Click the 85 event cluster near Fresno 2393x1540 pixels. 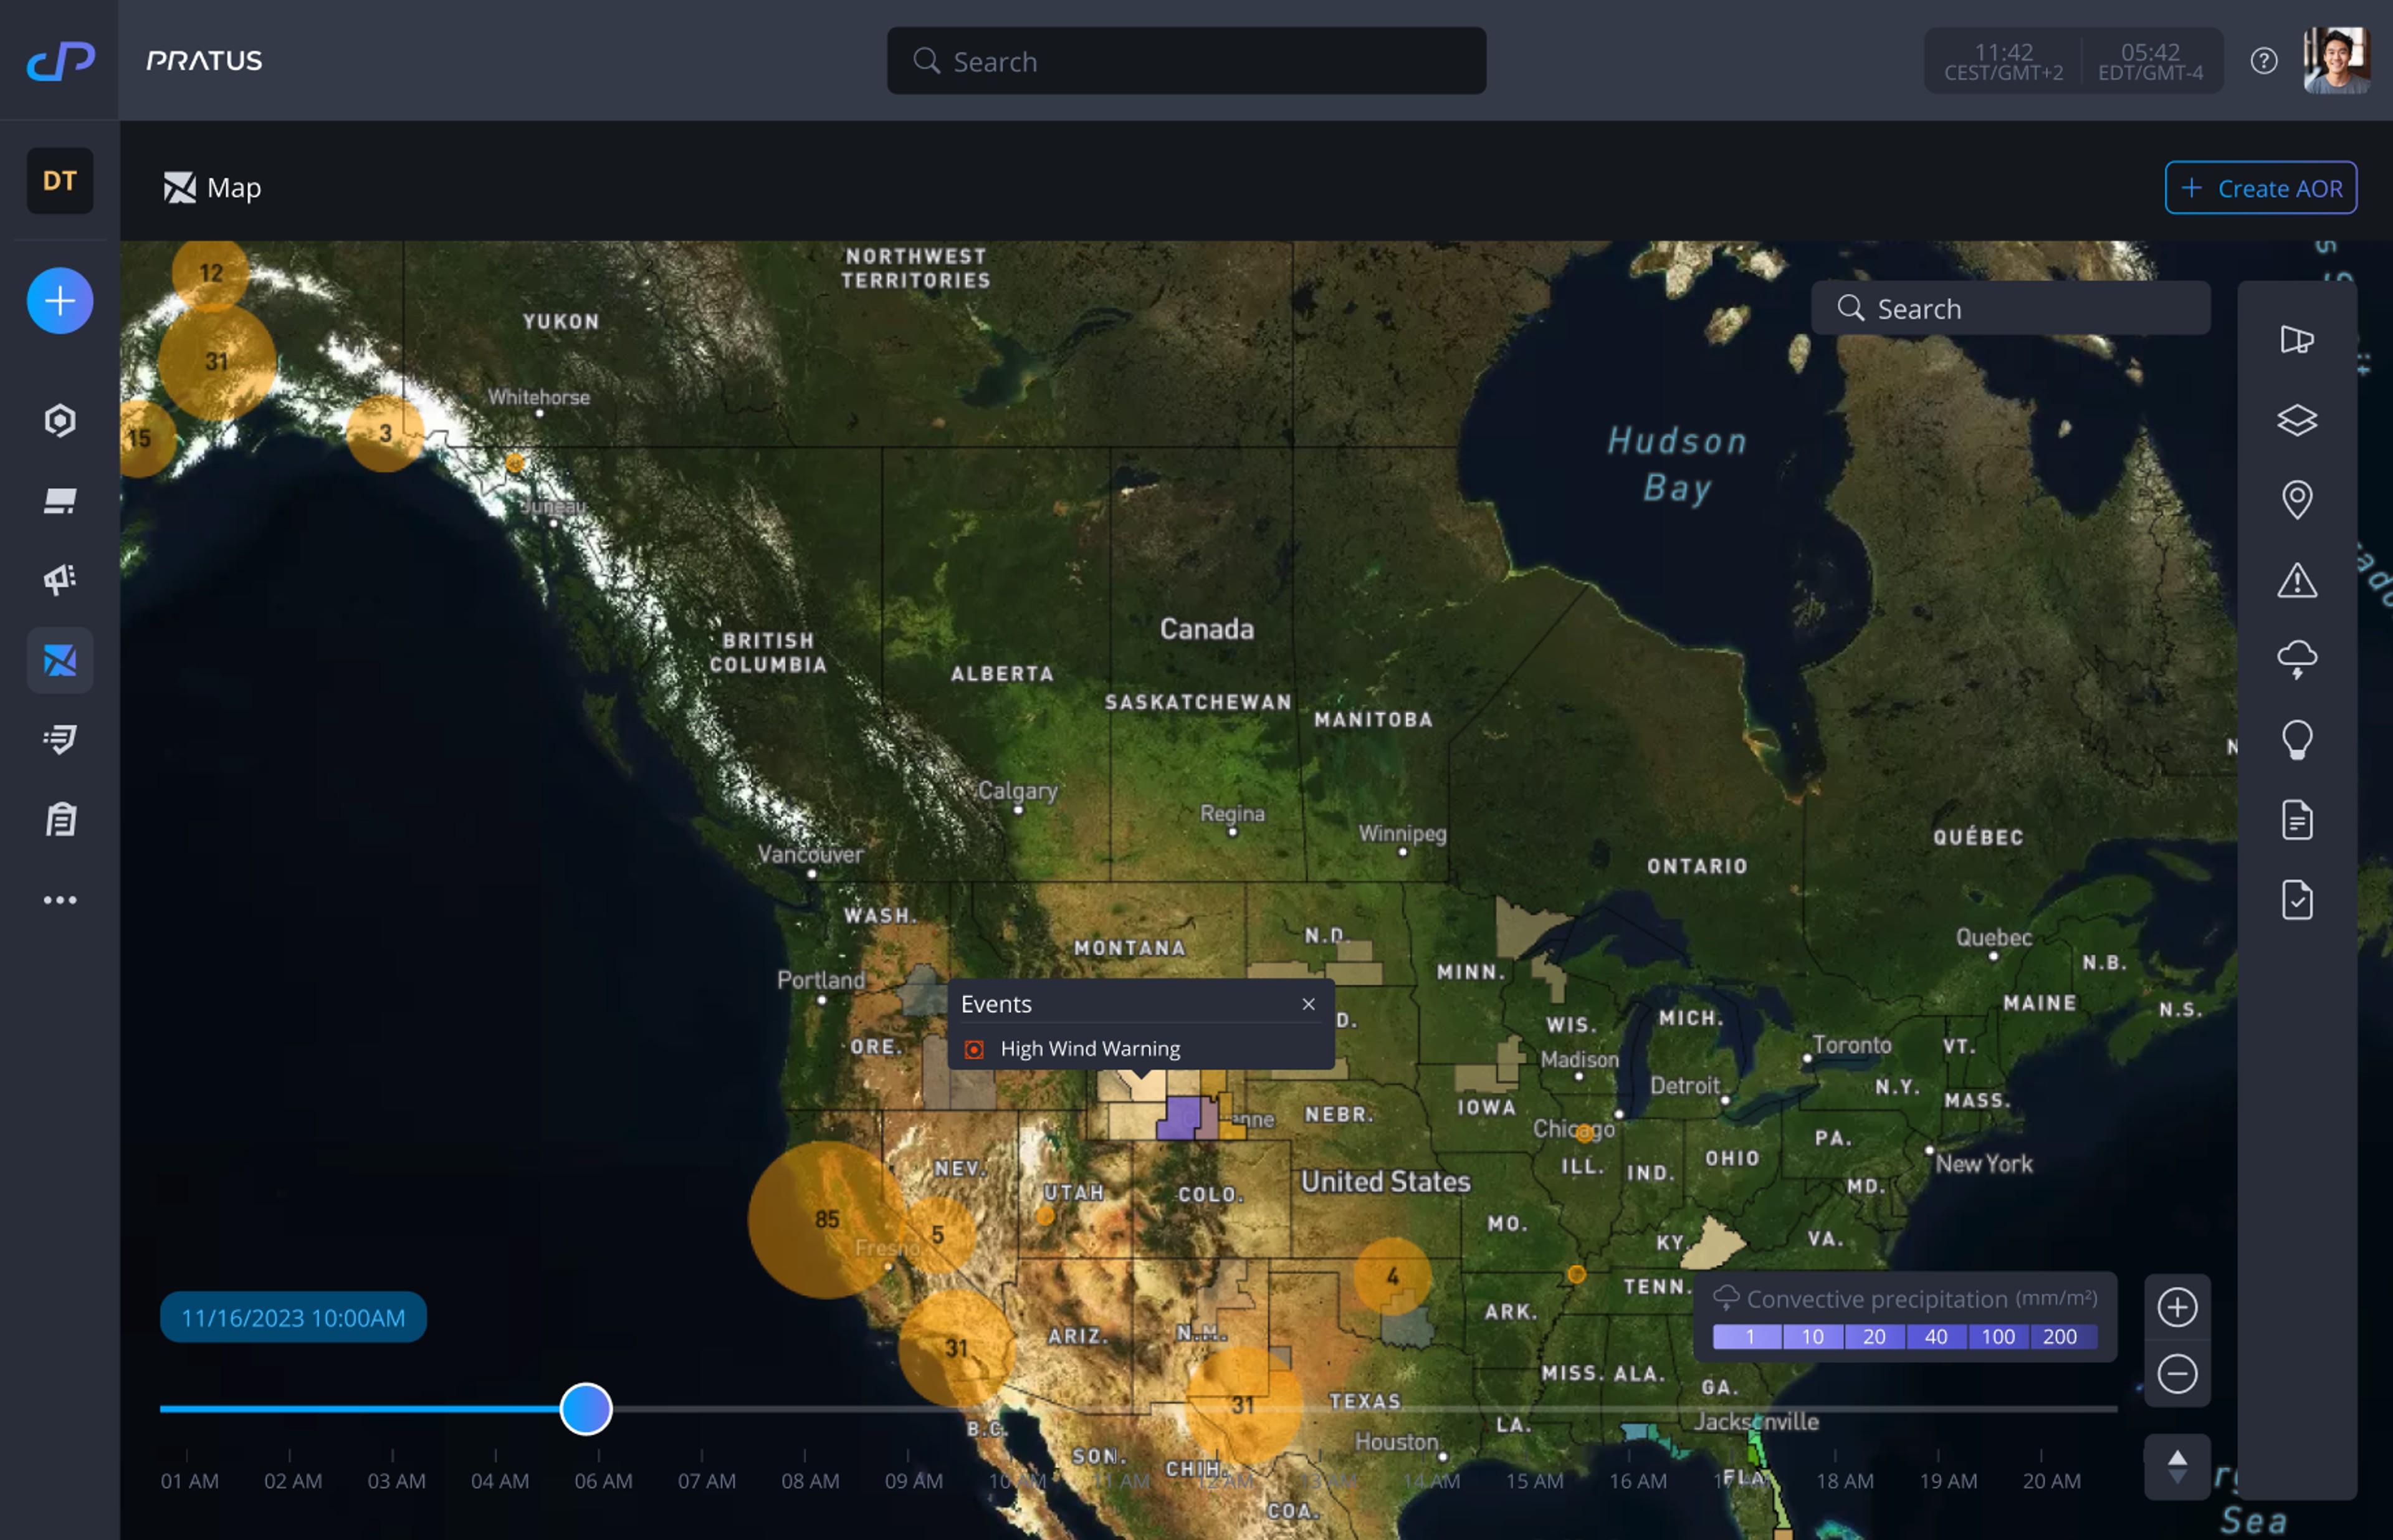click(x=827, y=1219)
